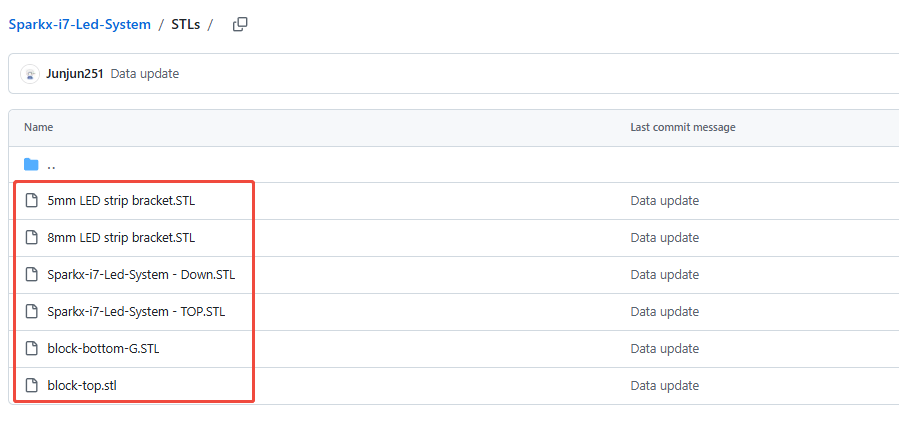Open Junjun251 user profile link
Screen dimensions: 899x426
(75, 74)
